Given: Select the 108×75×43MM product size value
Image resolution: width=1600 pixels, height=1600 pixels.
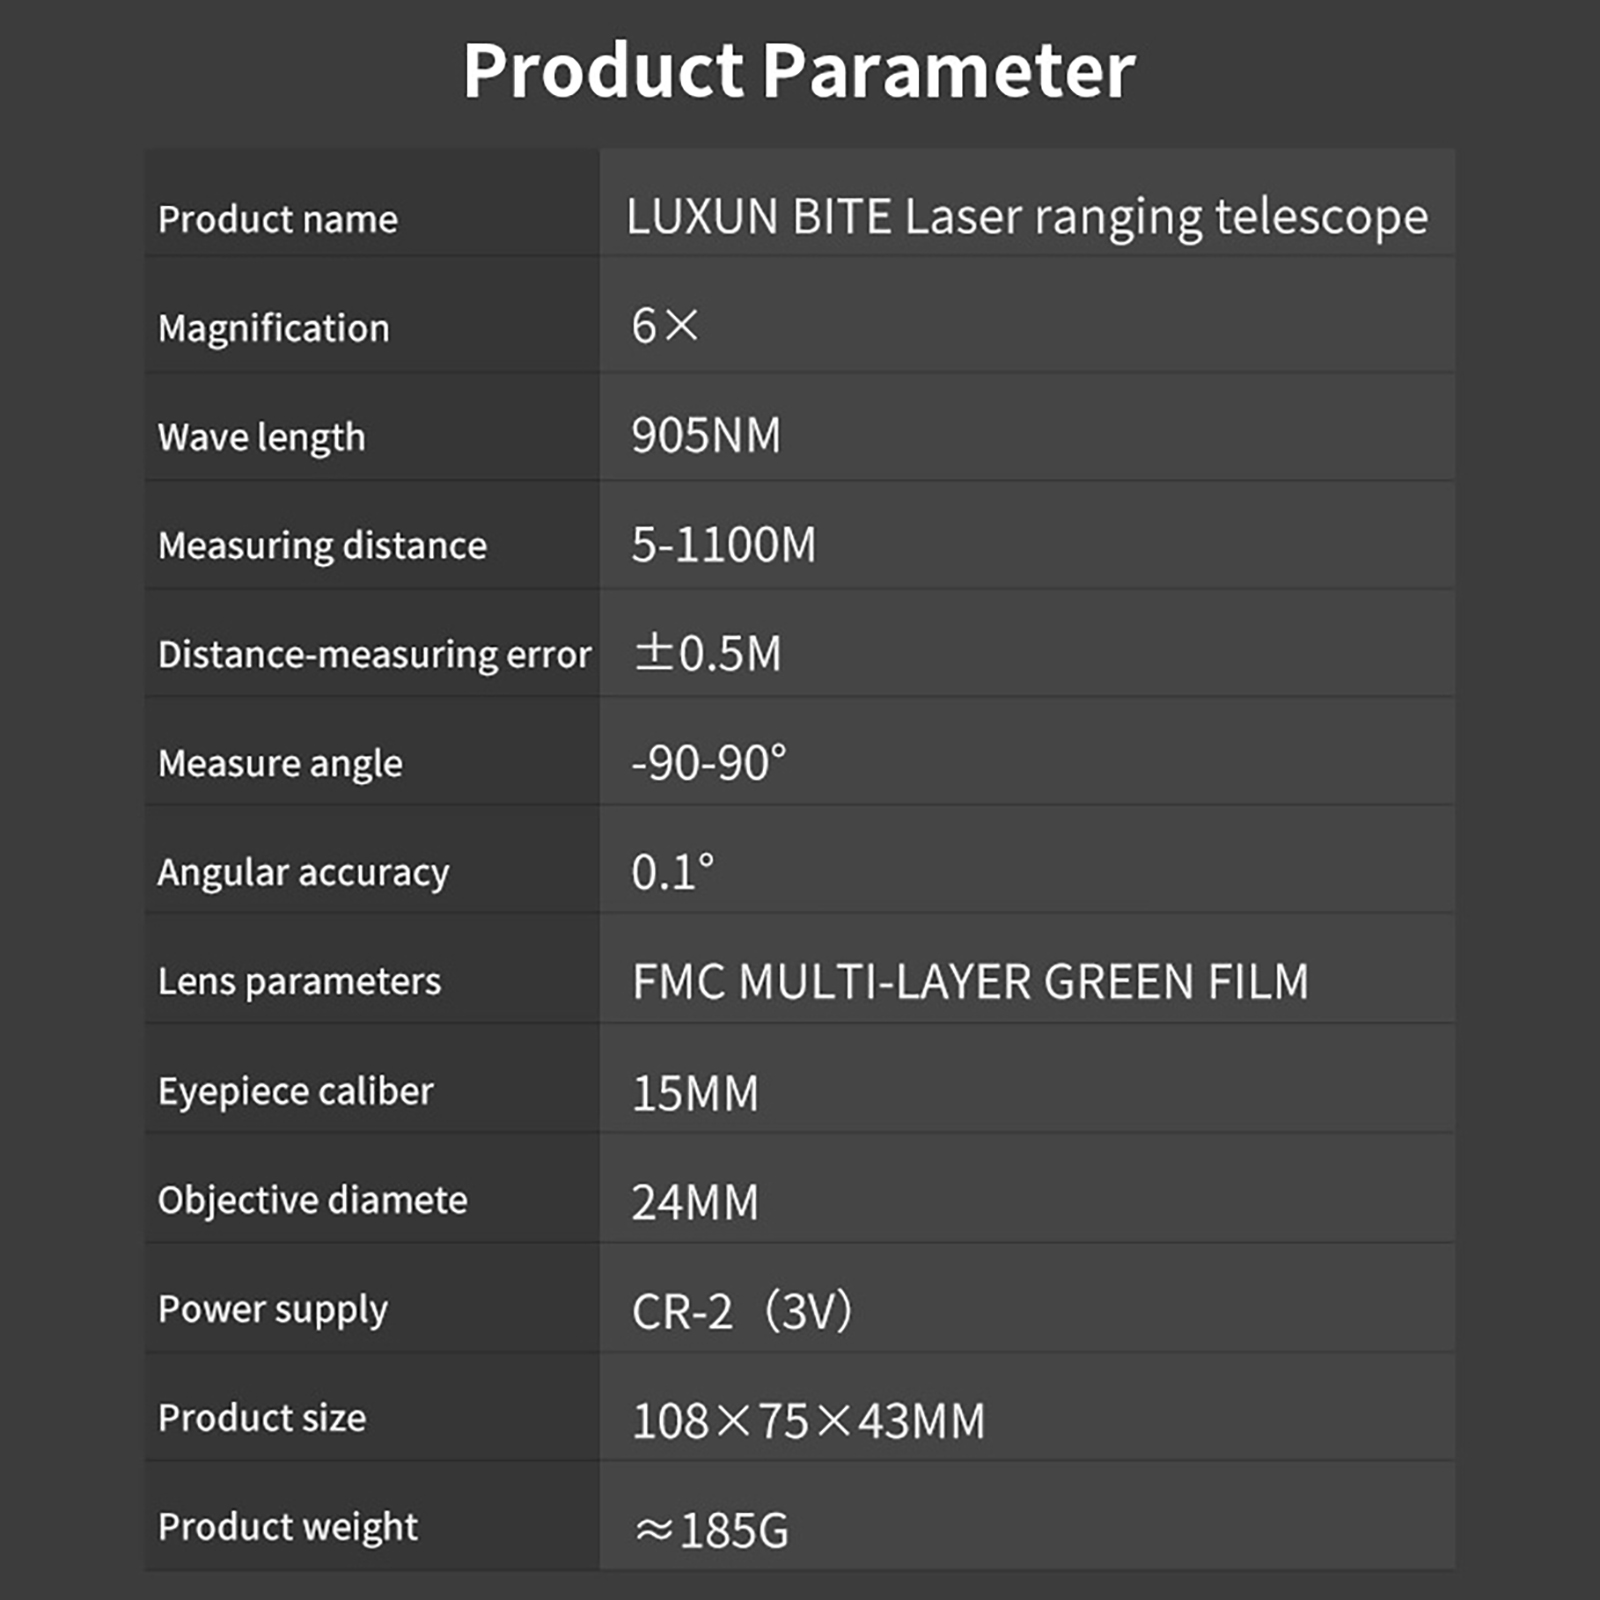Looking at the screenshot, I should click(808, 1420).
